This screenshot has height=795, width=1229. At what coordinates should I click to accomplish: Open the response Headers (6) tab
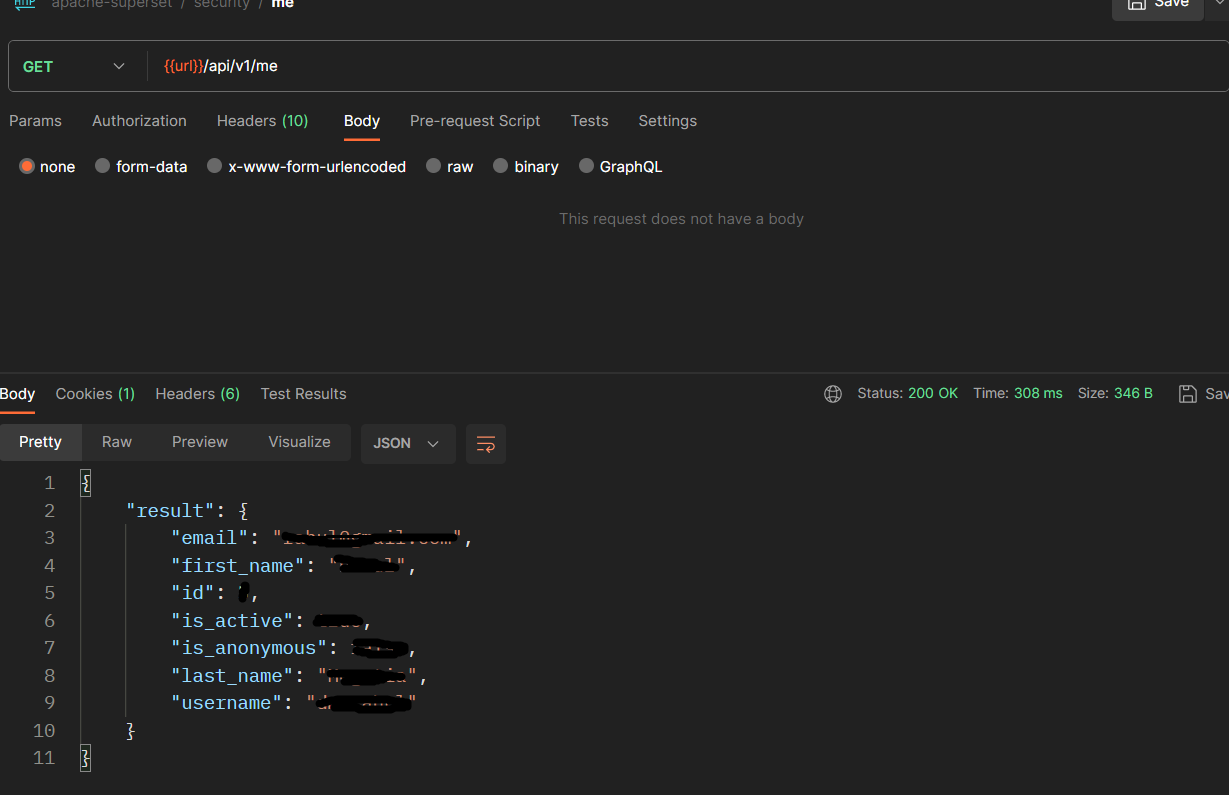pos(197,394)
